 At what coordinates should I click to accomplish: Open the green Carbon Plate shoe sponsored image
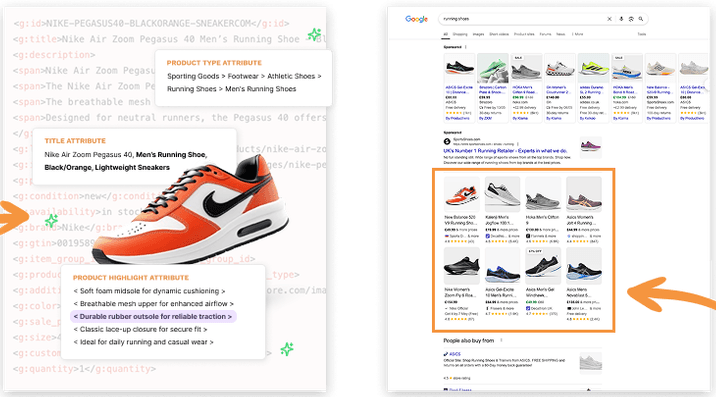coord(493,68)
